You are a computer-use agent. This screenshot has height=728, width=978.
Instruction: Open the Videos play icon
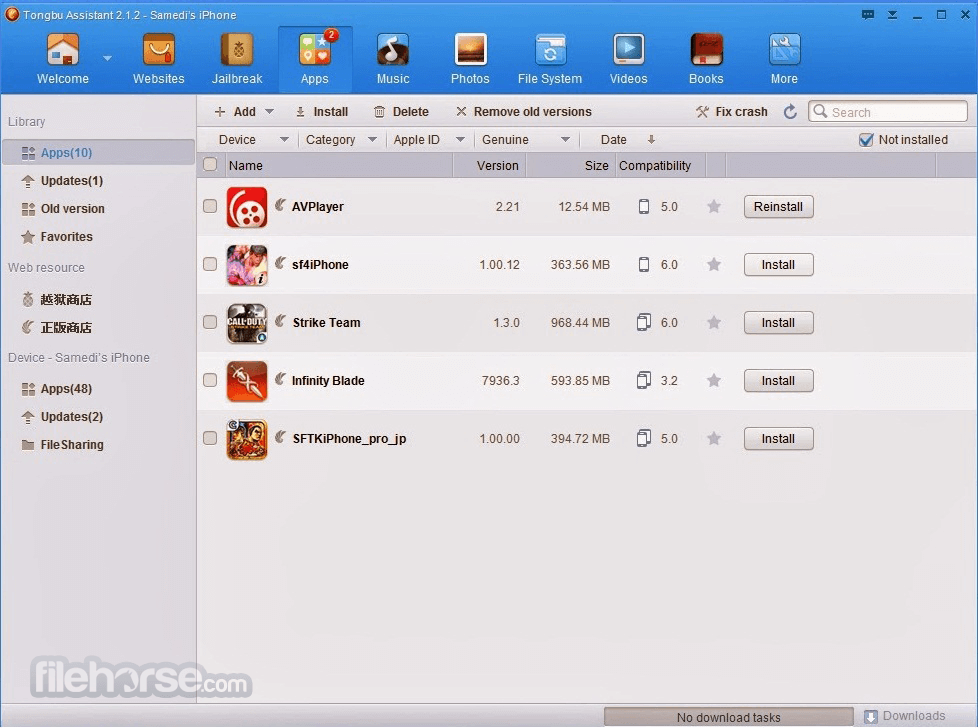tap(629, 50)
